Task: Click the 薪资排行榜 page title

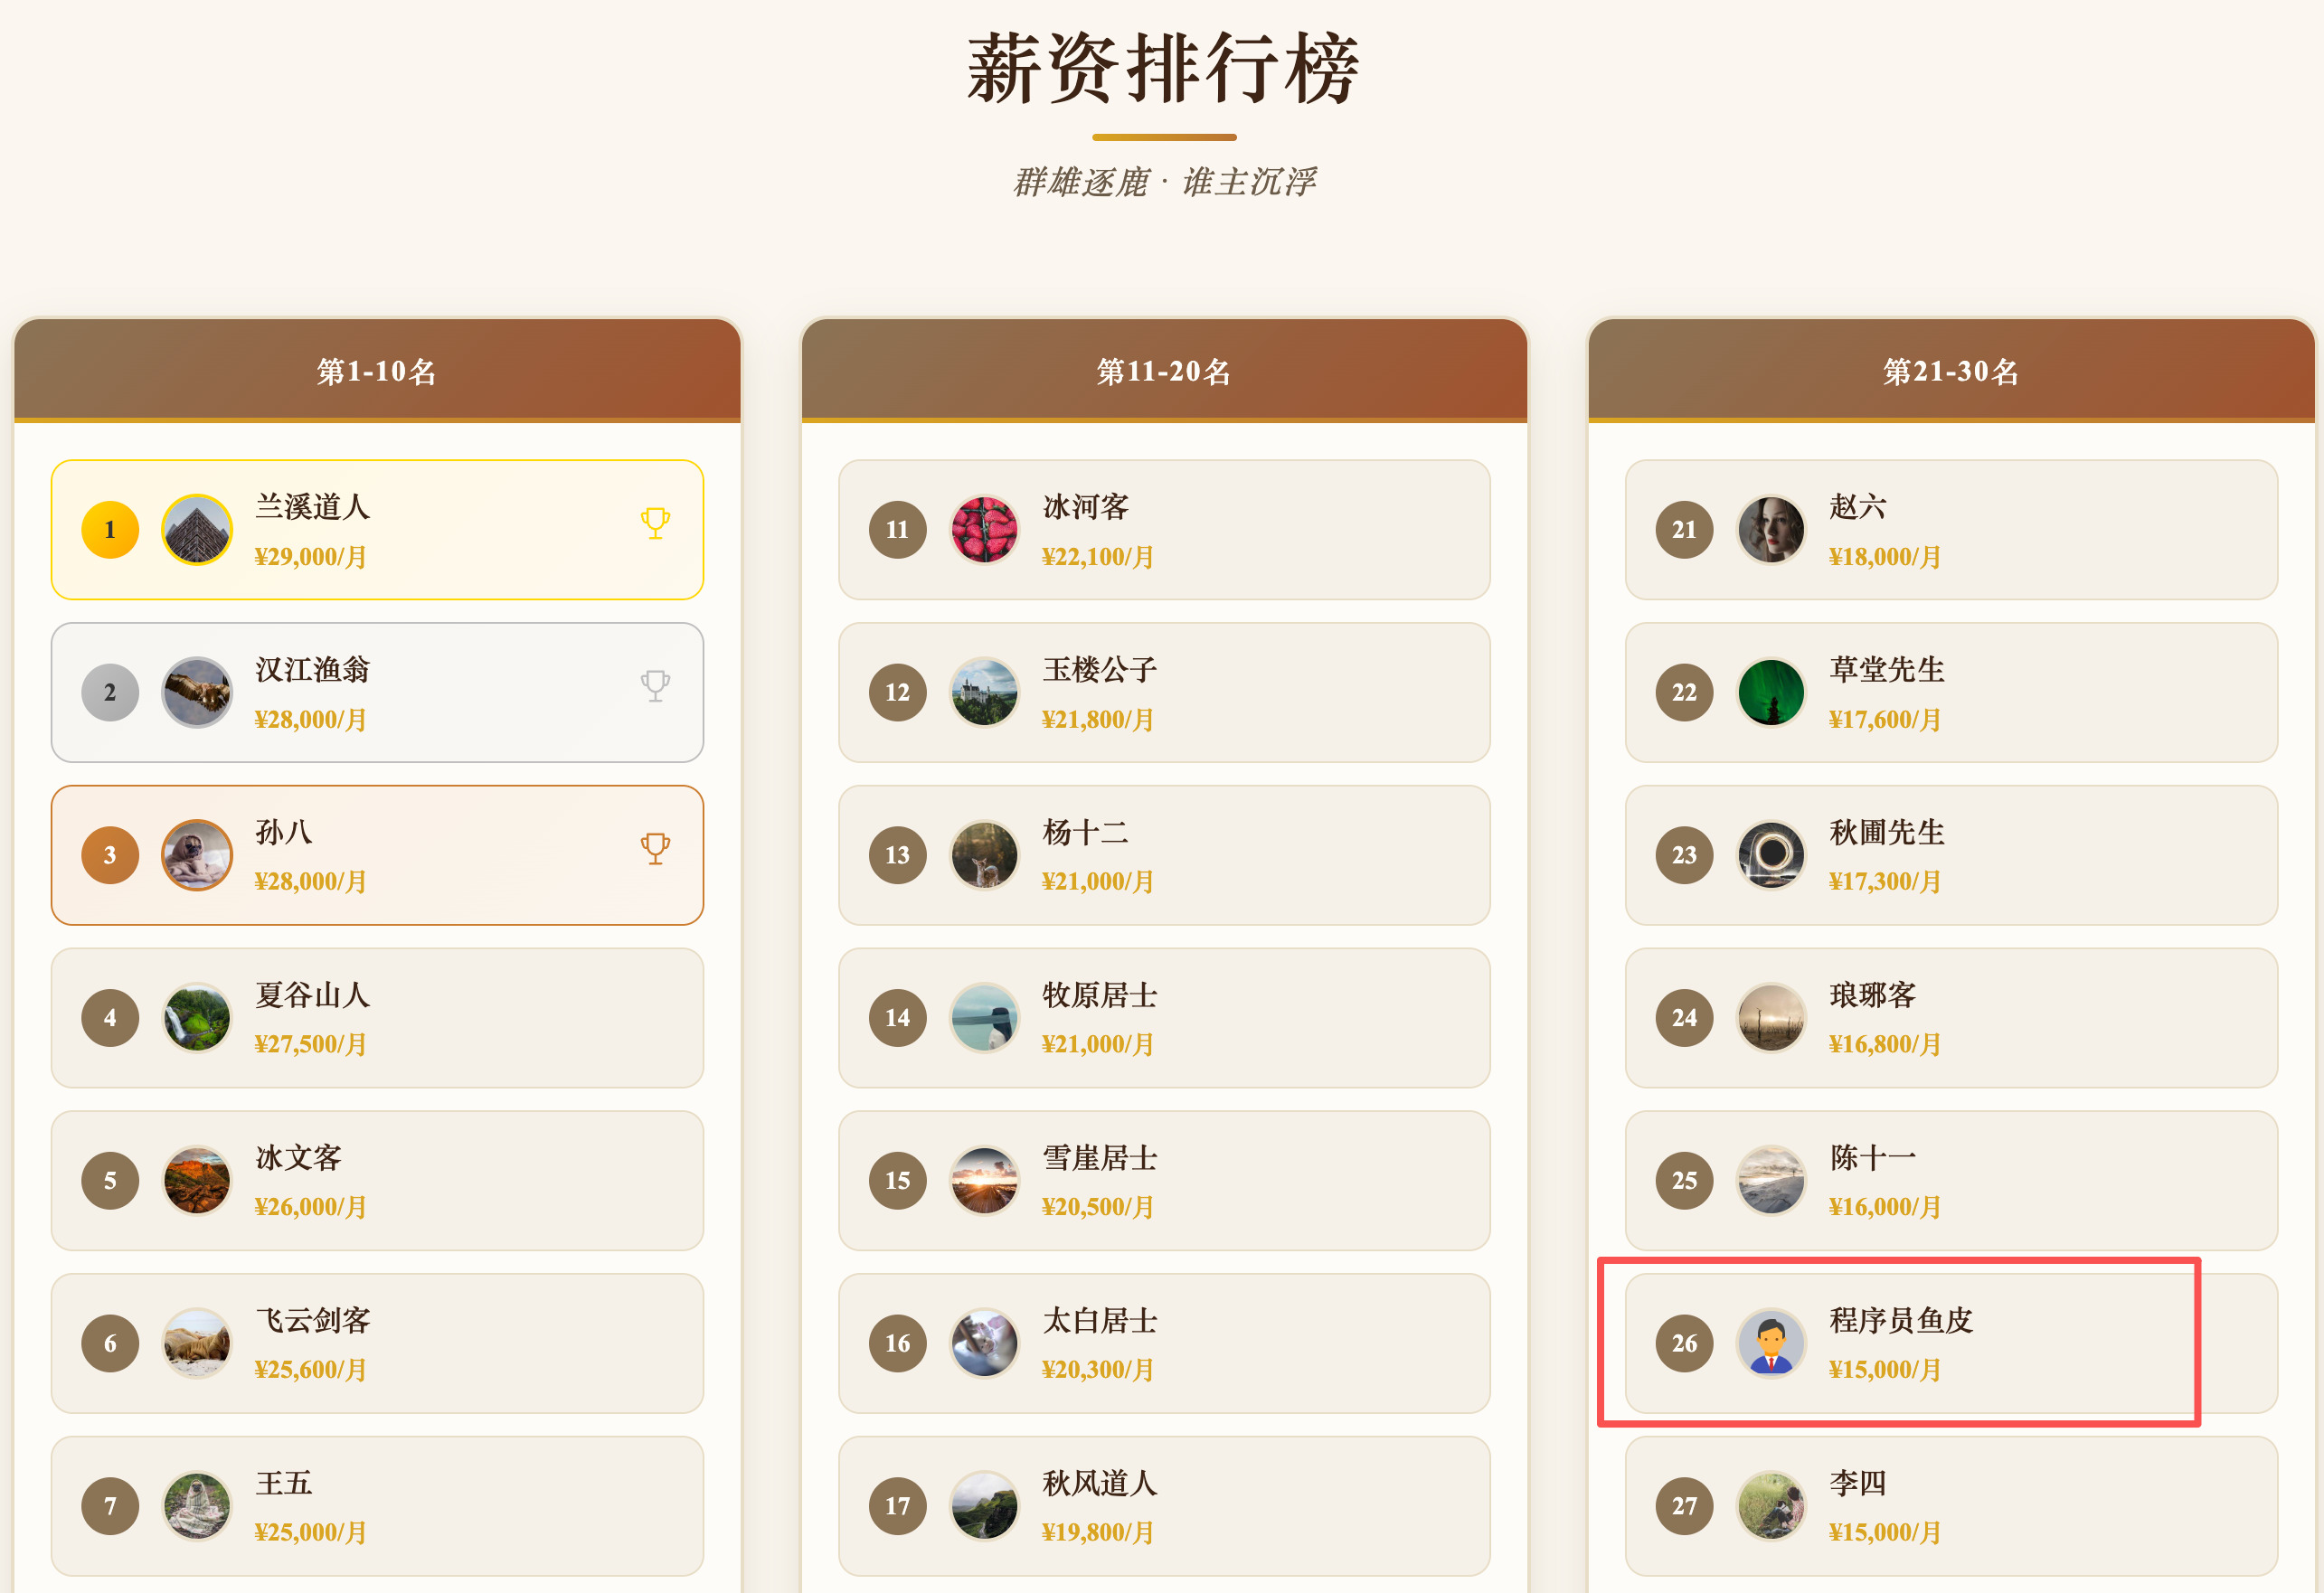Action: click(1164, 68)
